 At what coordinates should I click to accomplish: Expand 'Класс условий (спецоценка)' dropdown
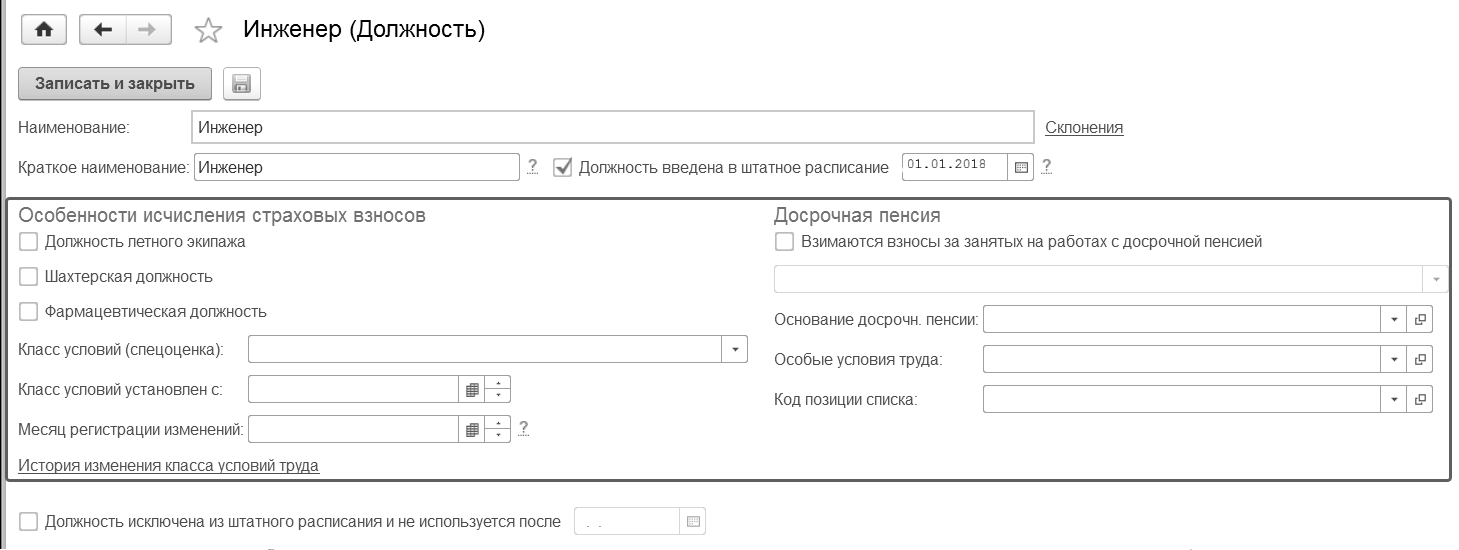(735, 349)
